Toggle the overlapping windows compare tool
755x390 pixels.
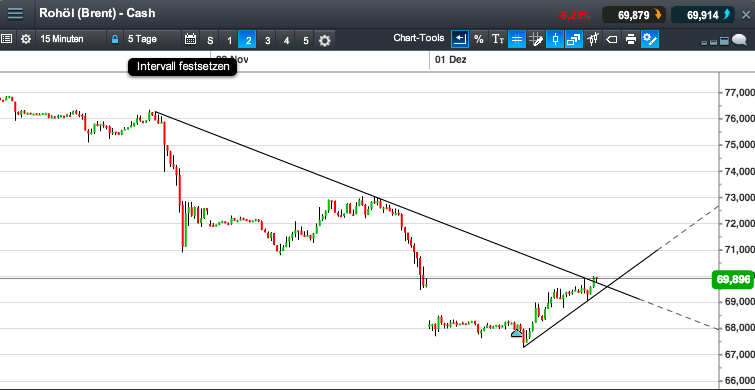pyautogui.click(x=573, y=39)
